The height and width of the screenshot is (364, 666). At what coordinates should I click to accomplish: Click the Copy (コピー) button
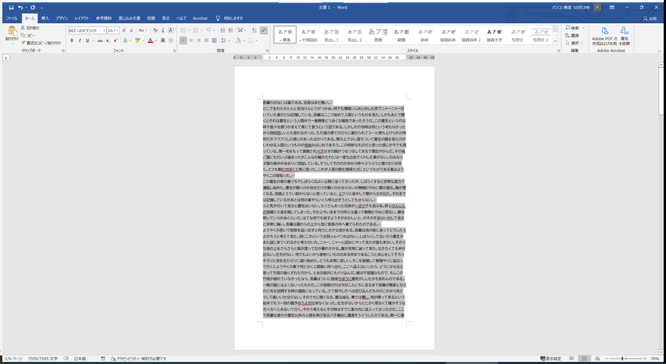28,35
